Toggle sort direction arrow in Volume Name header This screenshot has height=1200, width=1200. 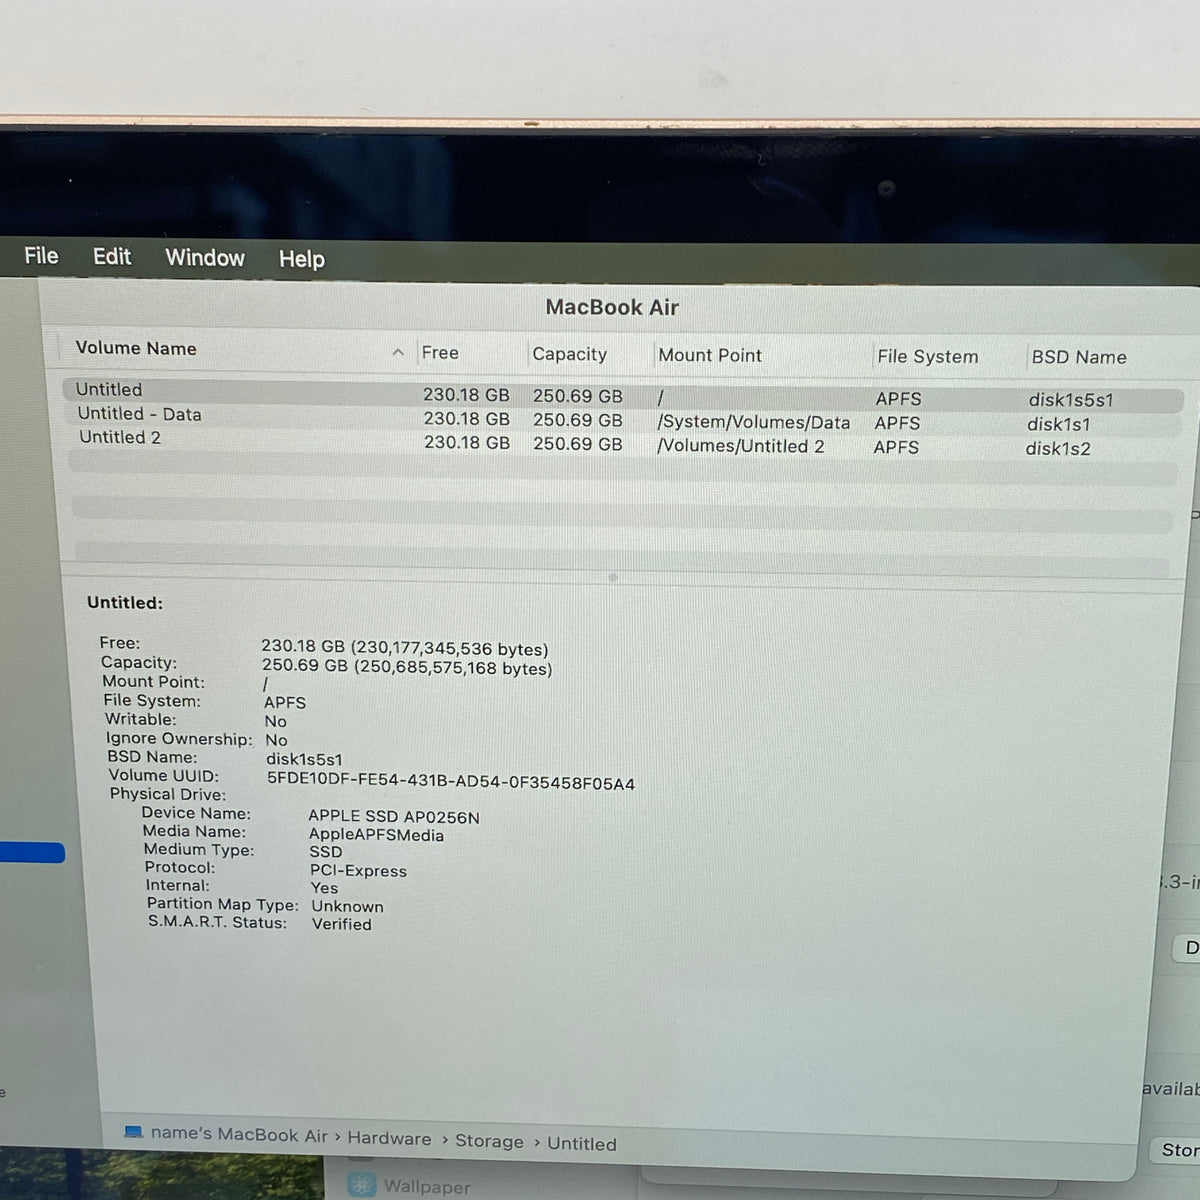[x=398, y=352]
